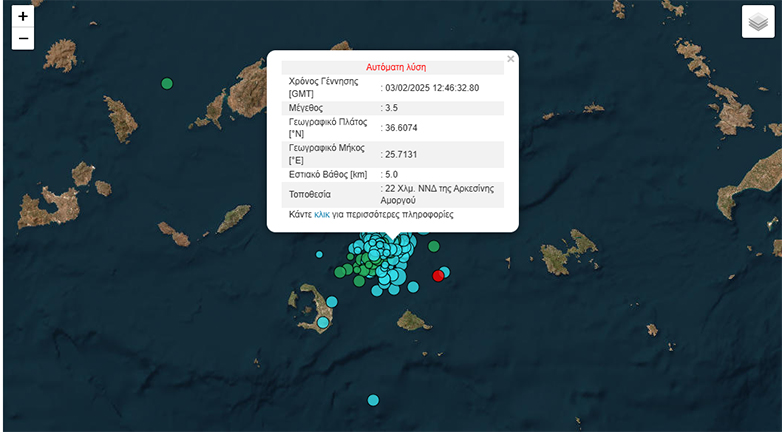The width and height of the screenshot is (782, 432).
Task: Open the map layers control
Action: (x=758, y=22)
